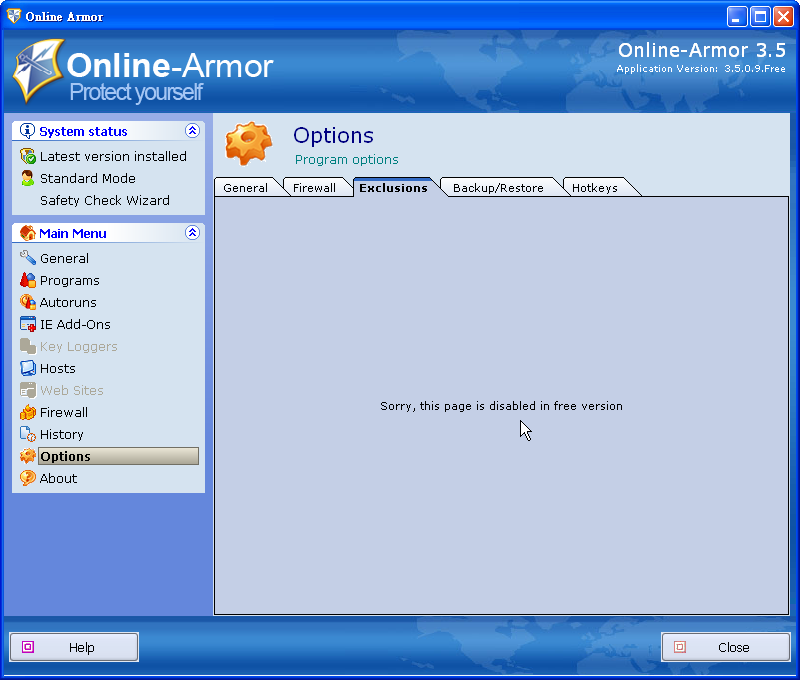Click the Options gear icon in the header

tap(246, 144)
